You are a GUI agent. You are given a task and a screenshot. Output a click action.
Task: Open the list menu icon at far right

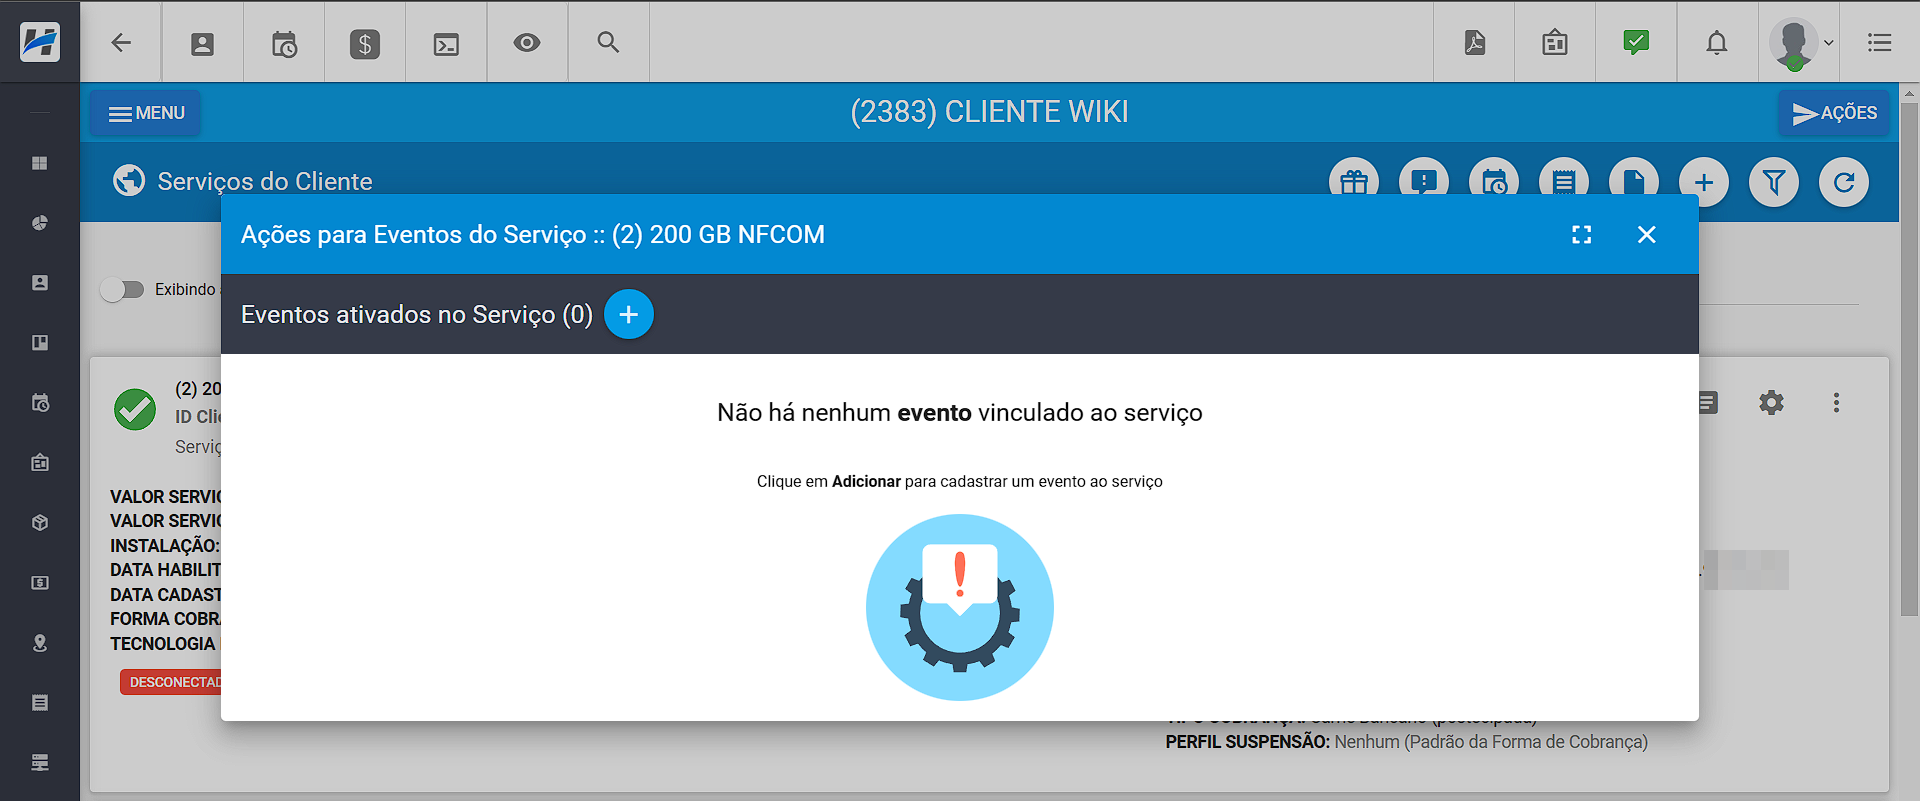1880,42
